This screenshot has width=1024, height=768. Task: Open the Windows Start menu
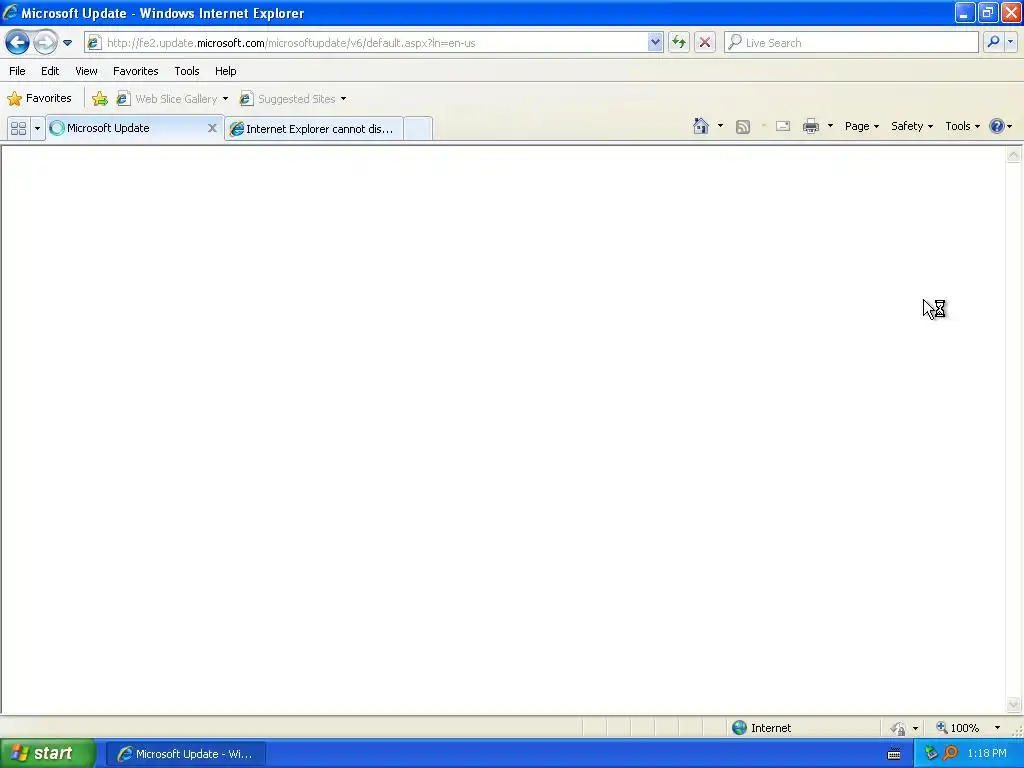[x=47, y=754]
